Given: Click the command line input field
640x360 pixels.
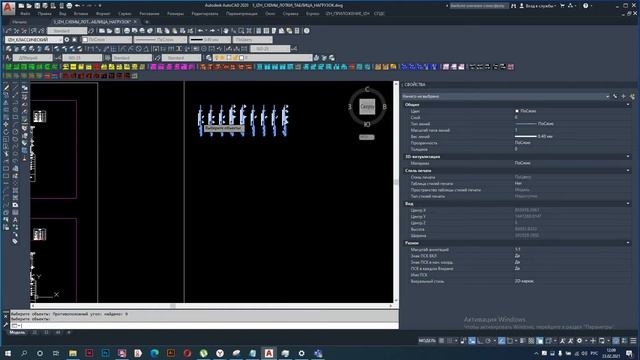Looking at the screenshot, I should click(204, 325).
